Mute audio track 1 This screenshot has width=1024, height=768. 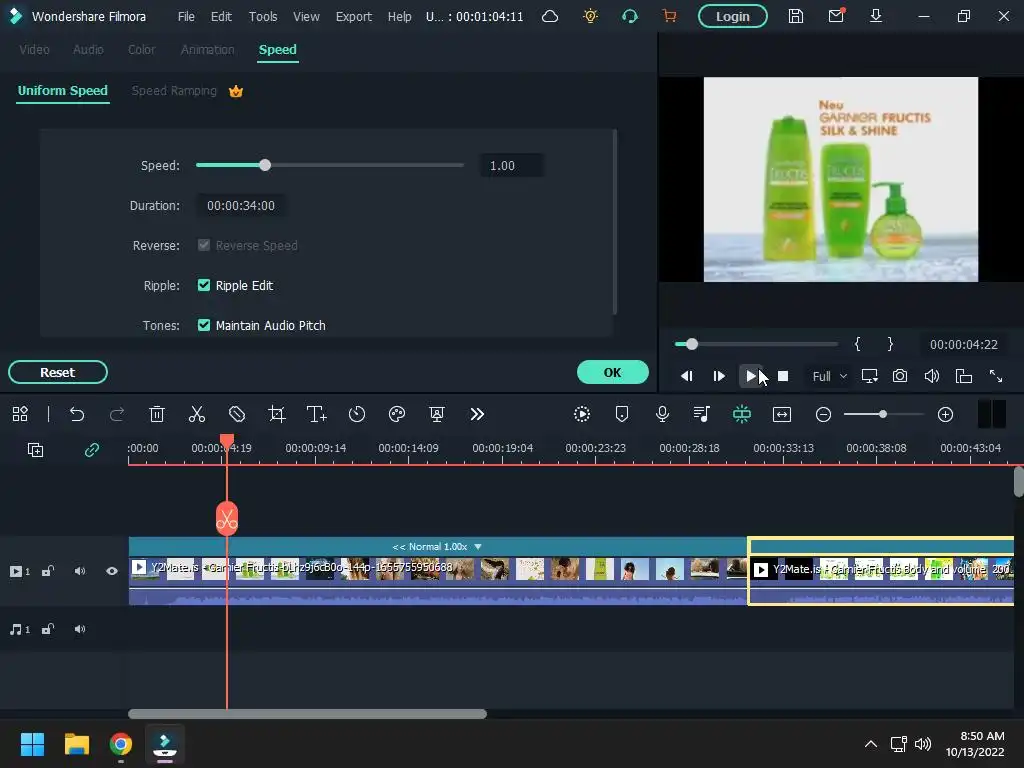point(80,630)
